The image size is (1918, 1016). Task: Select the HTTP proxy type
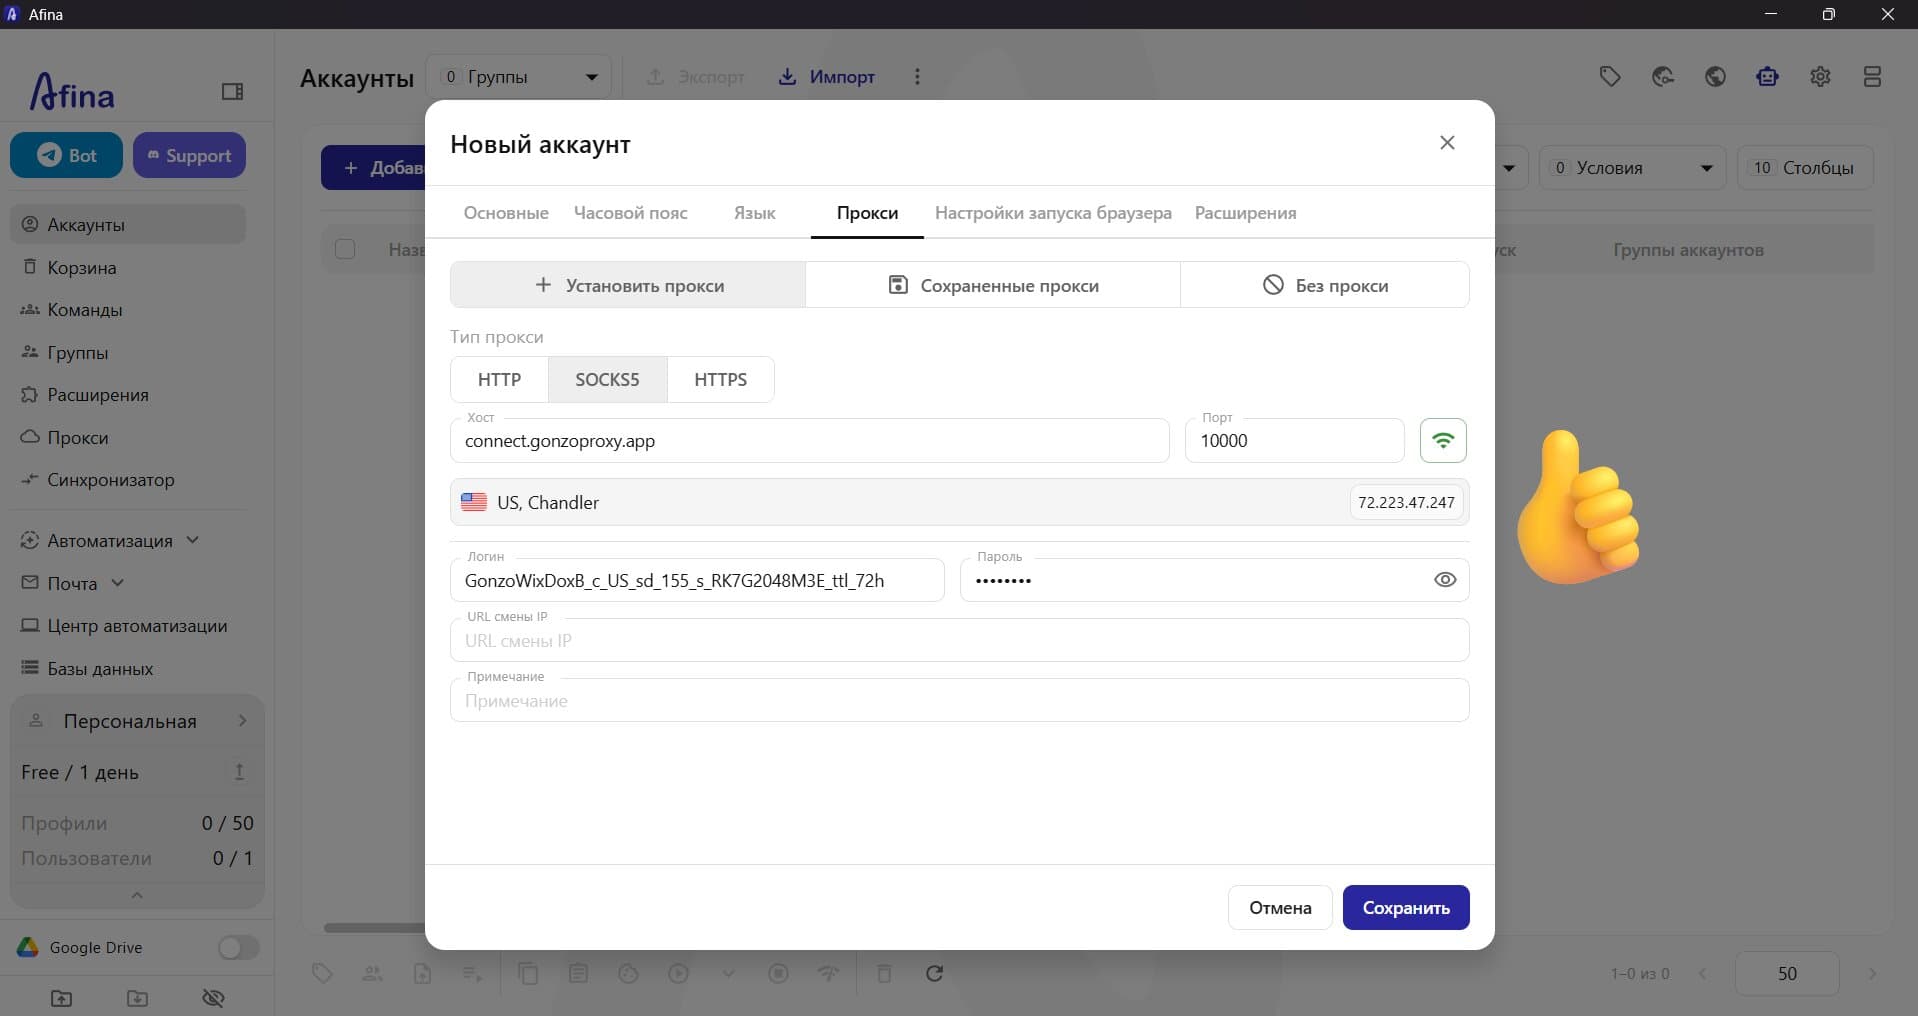pyautogui.click(x=499, y=380)
